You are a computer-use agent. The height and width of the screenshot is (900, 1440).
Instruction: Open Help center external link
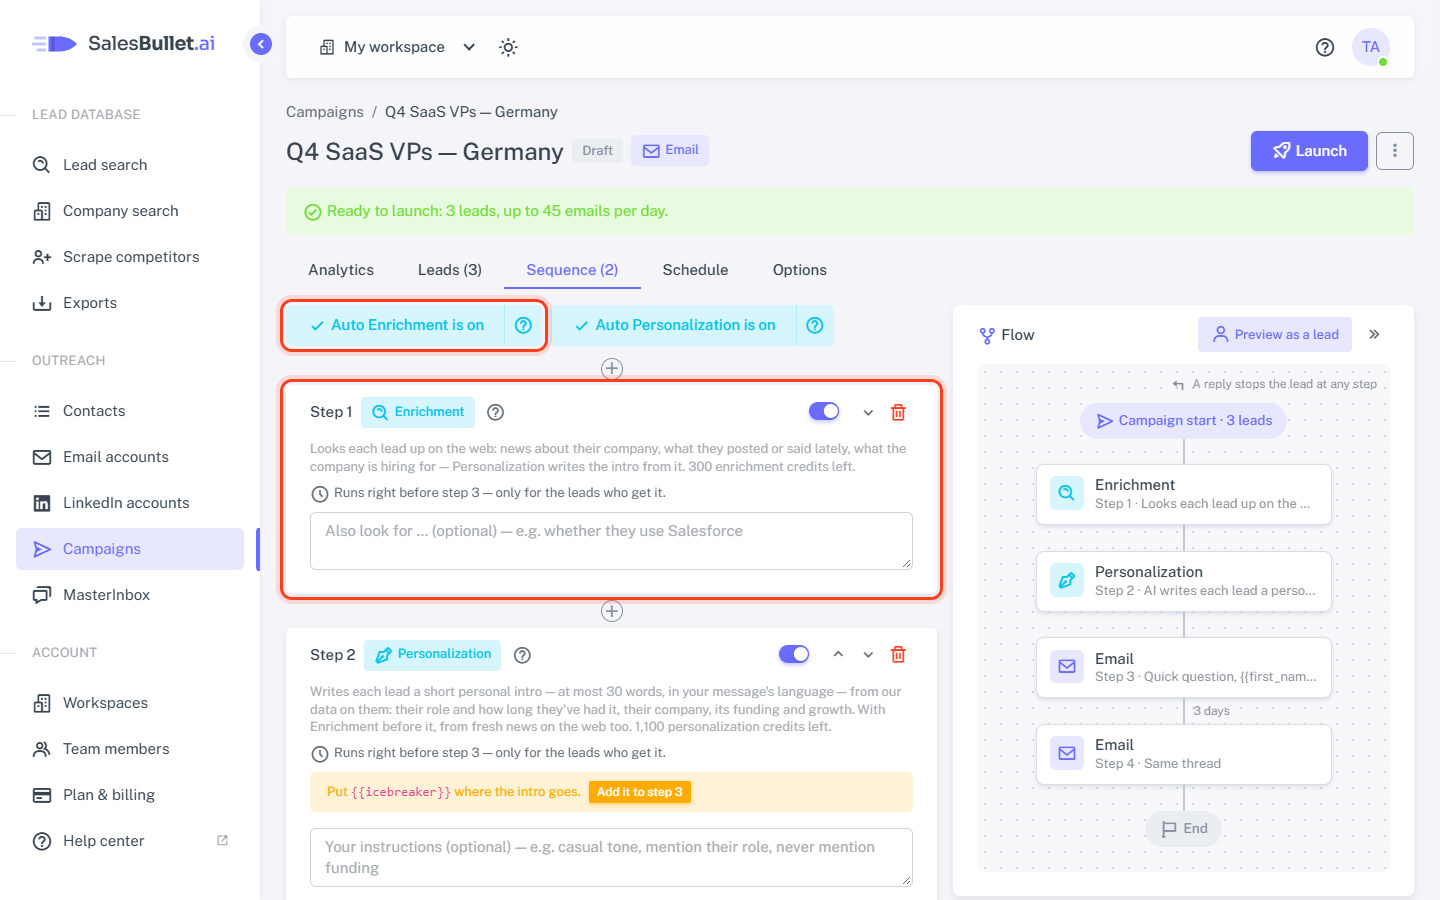[130, 841]
